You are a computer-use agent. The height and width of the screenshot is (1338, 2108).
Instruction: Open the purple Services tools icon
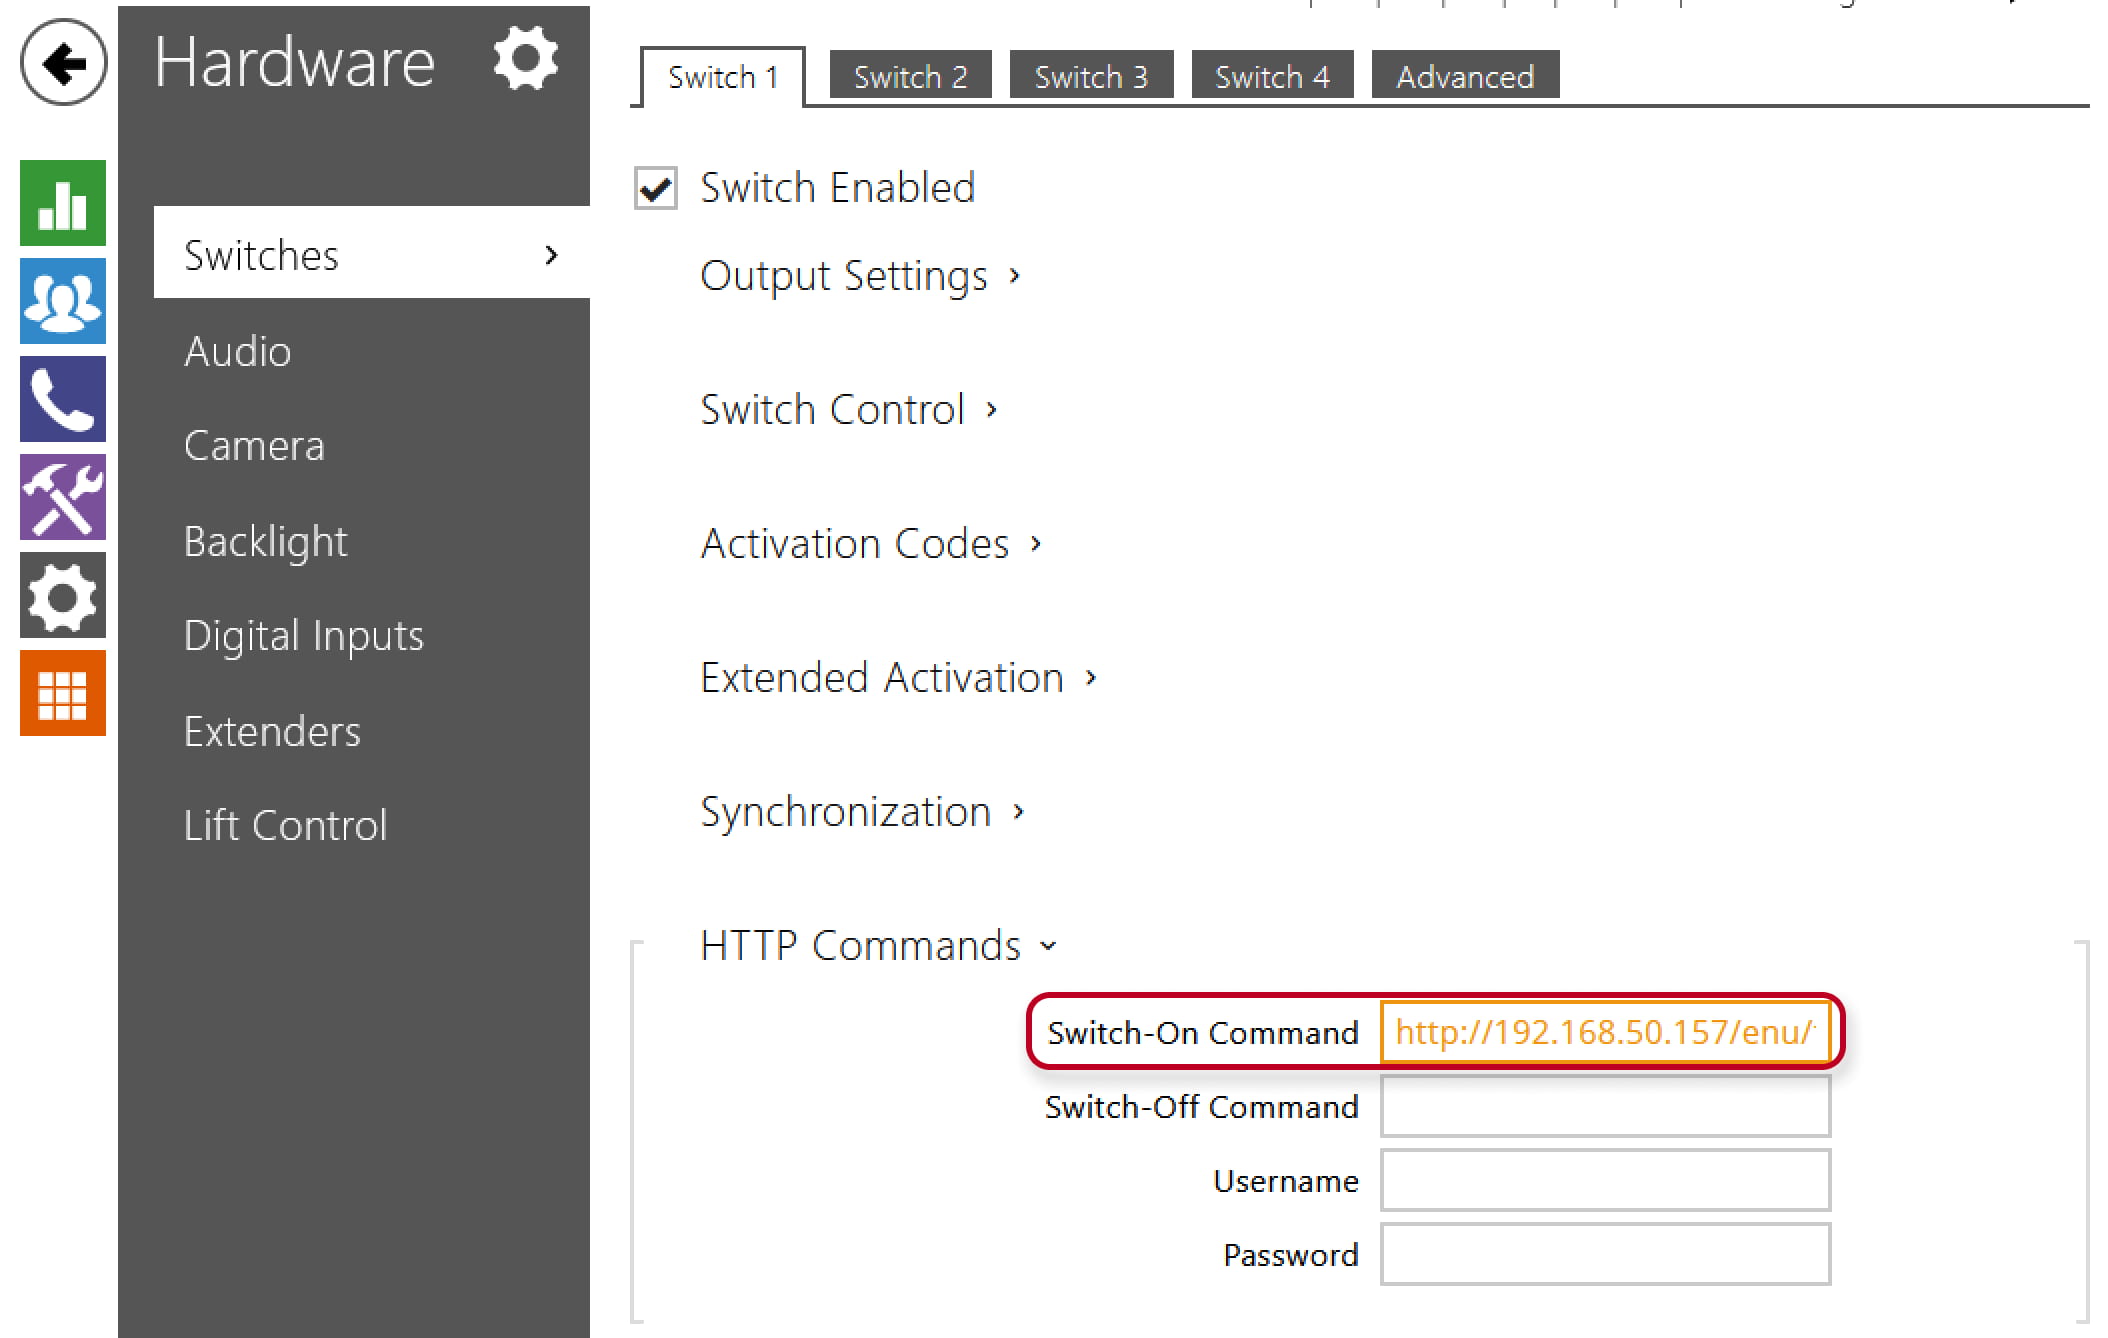pos(63,497)
